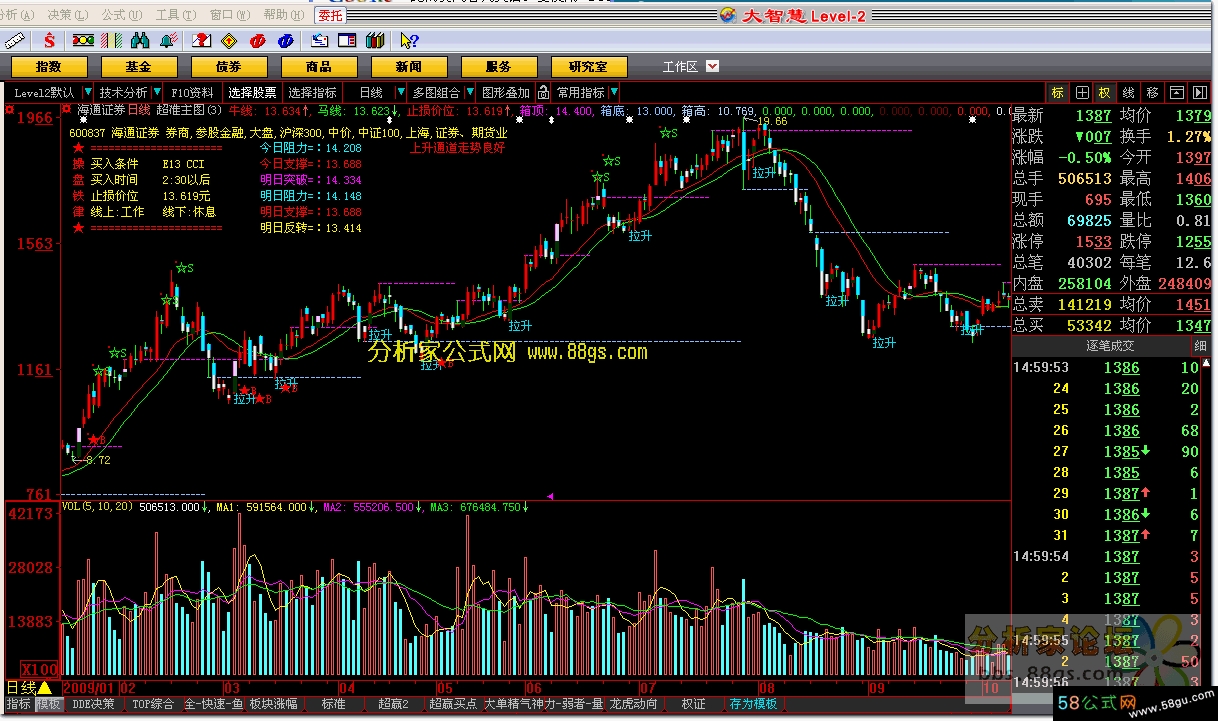Open the 工作区 workspace dropdown arrow
Screen dimensions: 1218x721
[712, 66]
